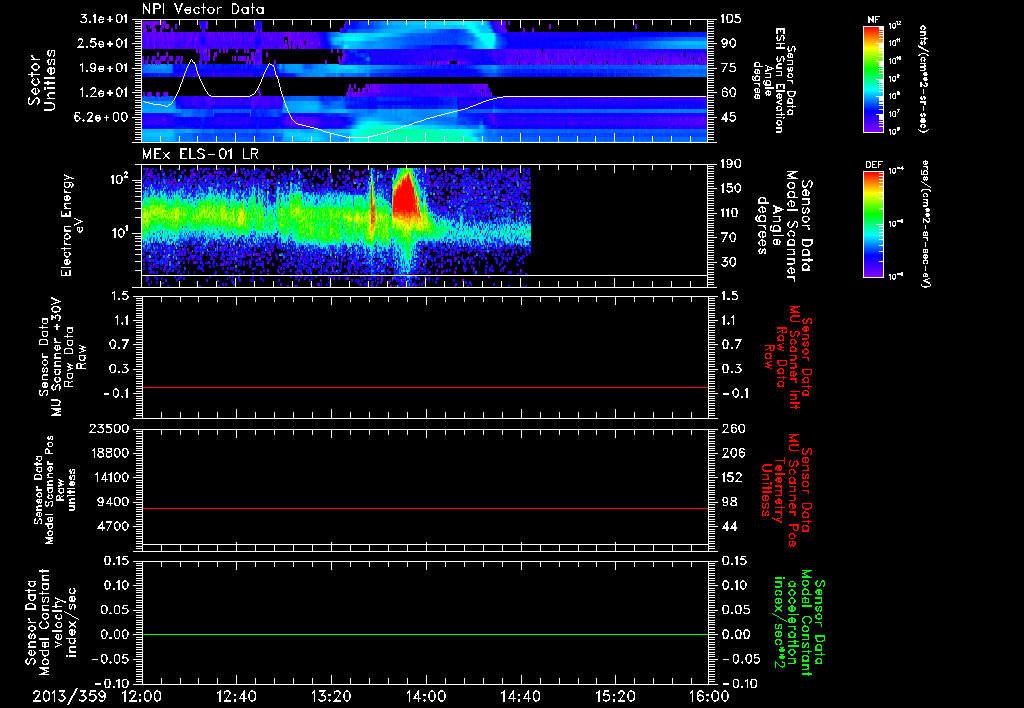
Task: Select the 'NPI Vector Data' panel title
Action: coord(203,9)
